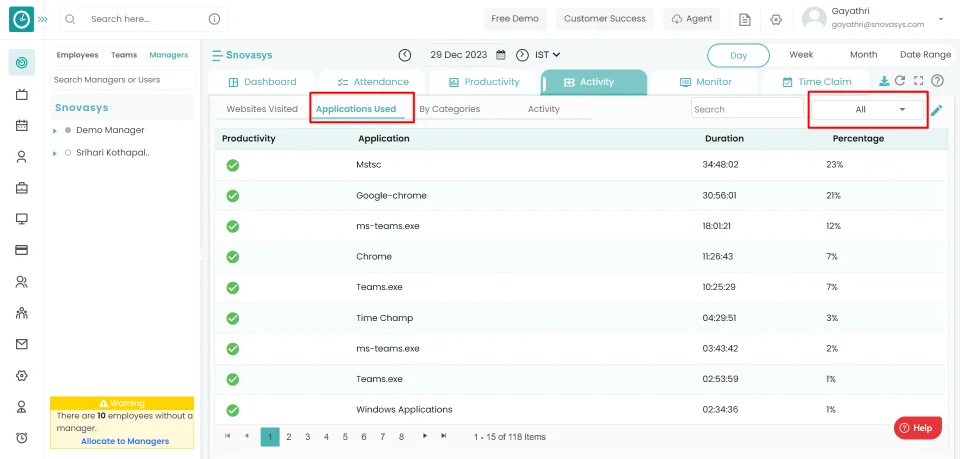Image resolution: width=960 pixels, height=459 pixels.
Task: Open the IST timezone dropdown
Action: (547, 54)
